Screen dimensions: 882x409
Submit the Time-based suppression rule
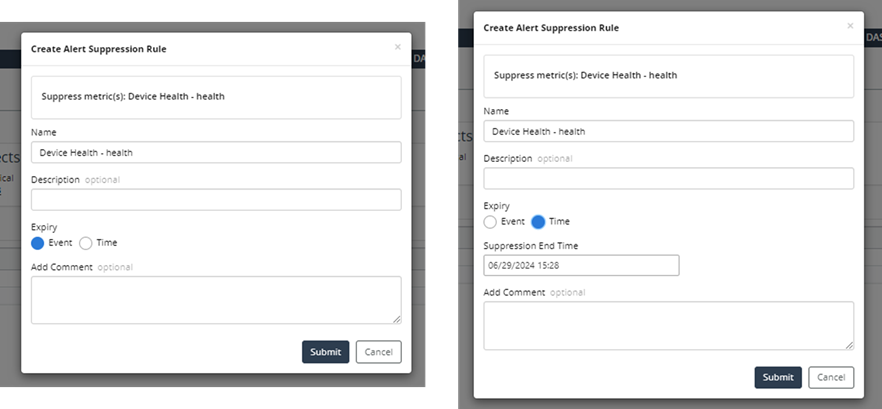pyautogui.click(x=777, y=377)
